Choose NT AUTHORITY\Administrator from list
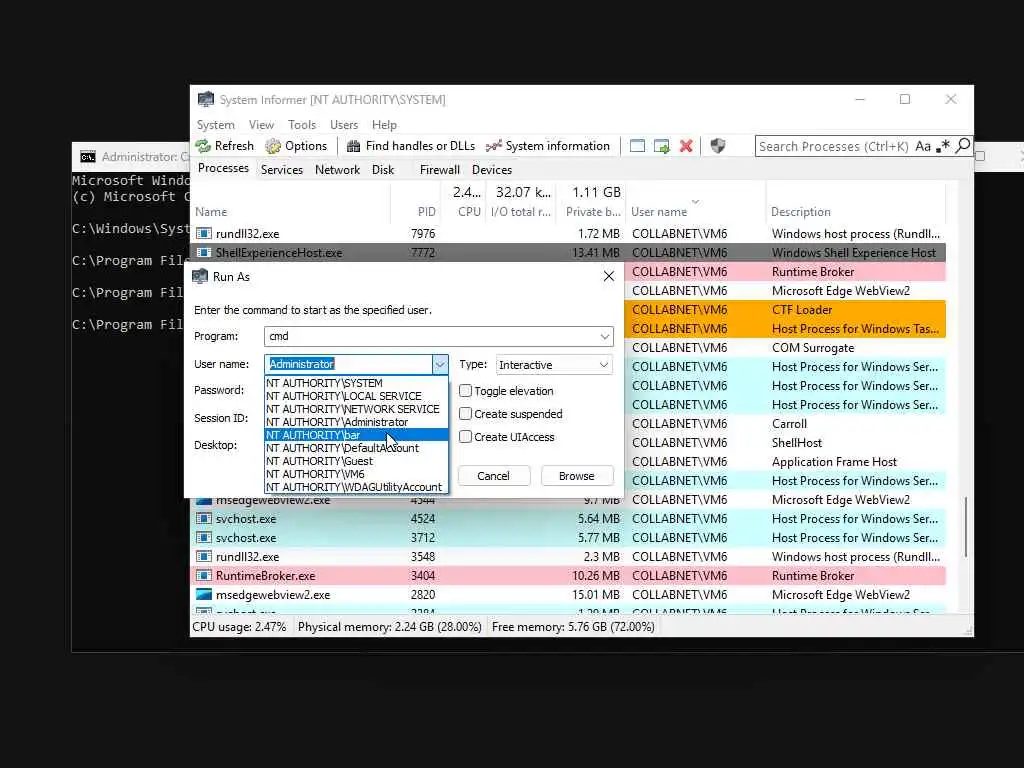 pyautogui.click(x=357, y=423)
